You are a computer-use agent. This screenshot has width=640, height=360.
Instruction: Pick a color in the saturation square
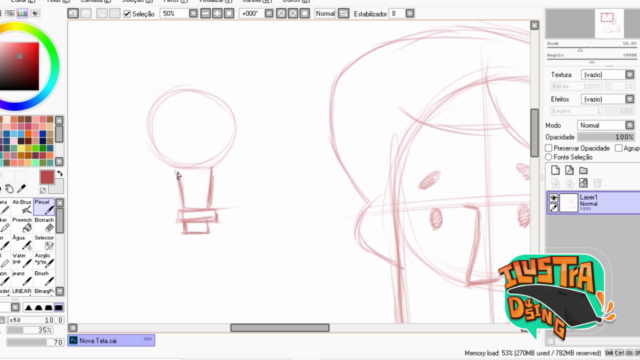tap(20, 66)
